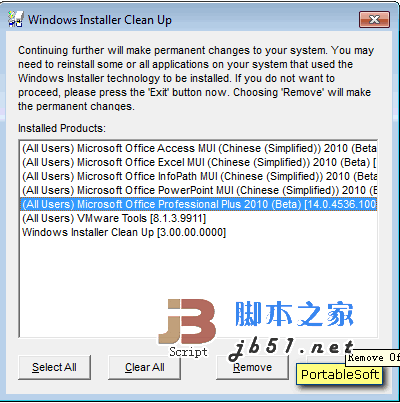Image resolution: width=400 pixels, height=403 pixels.
Task: Click the Windows Installer Clean Up title text
Action: [100, 20]
